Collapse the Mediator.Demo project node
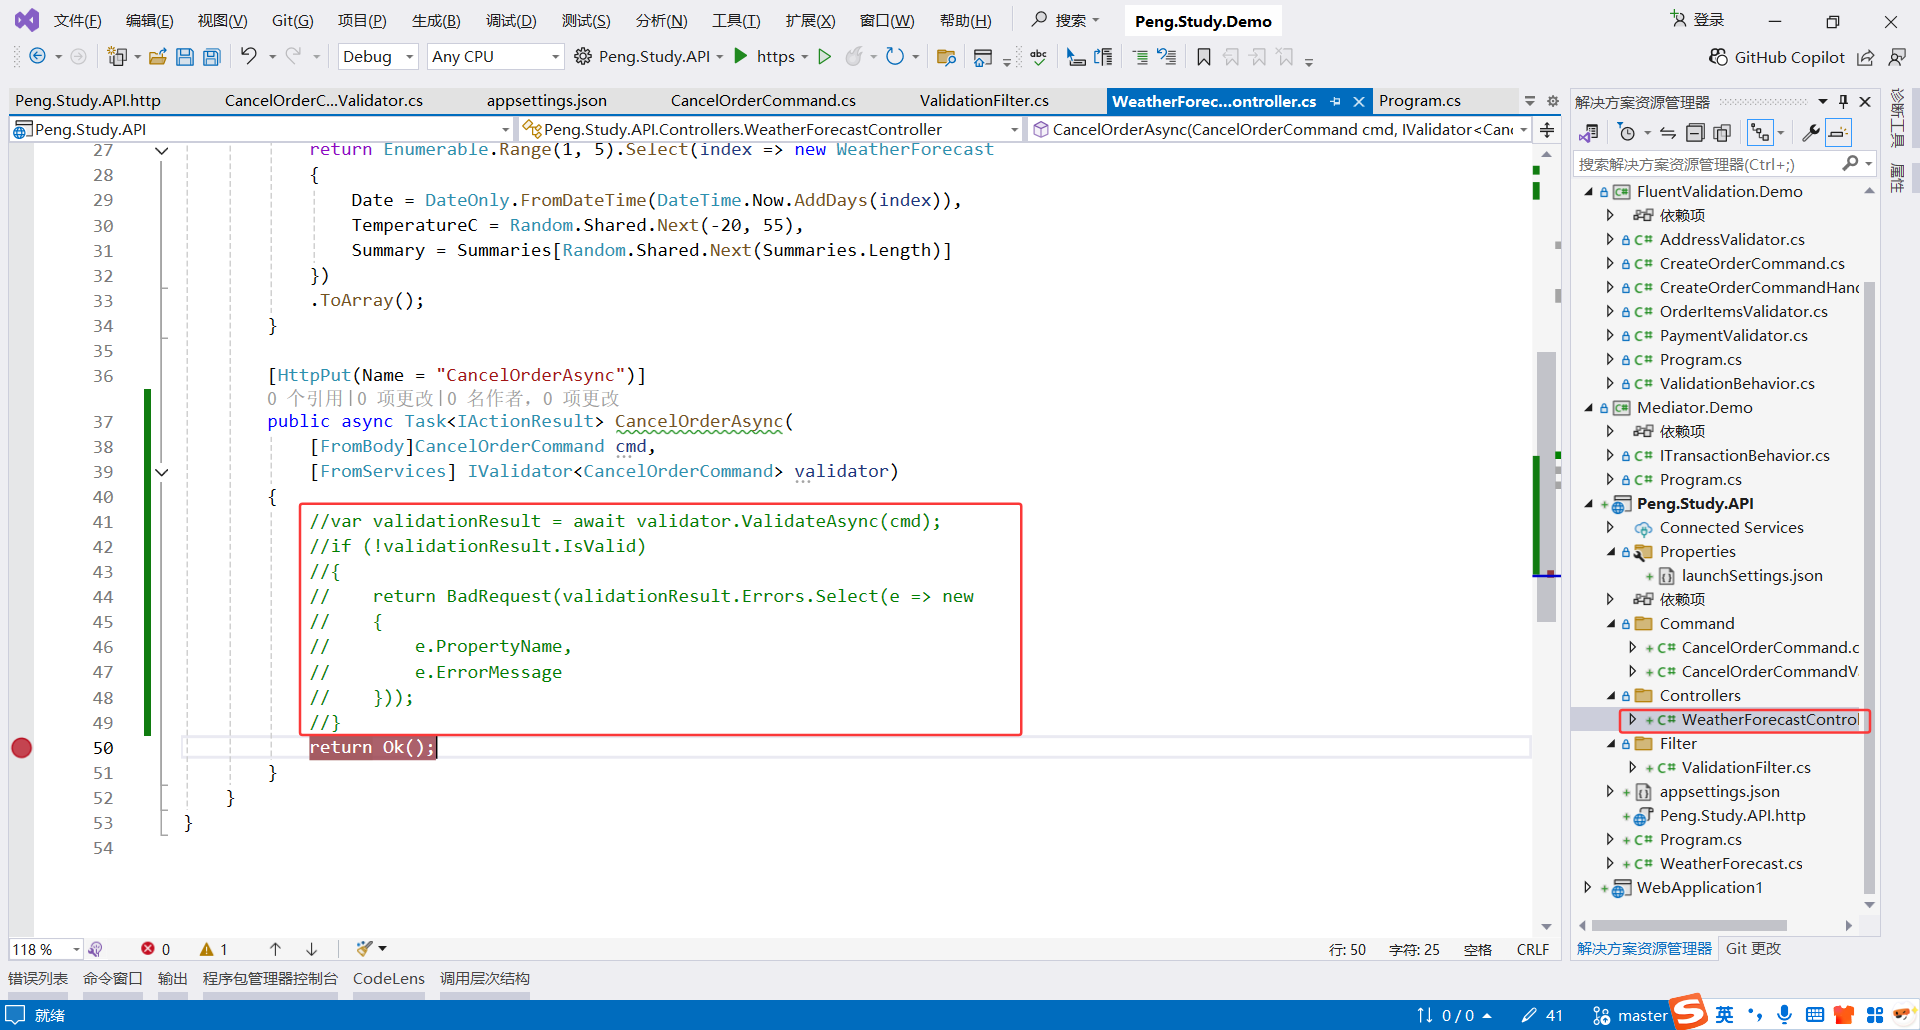The image size is (1920, 1030). coord(1588,407)
